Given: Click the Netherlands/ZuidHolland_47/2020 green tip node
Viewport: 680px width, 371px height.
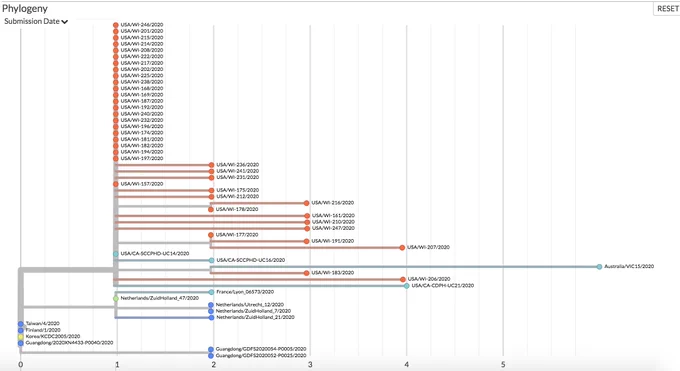Looking at the screenshot, I should tap(116, 299).
